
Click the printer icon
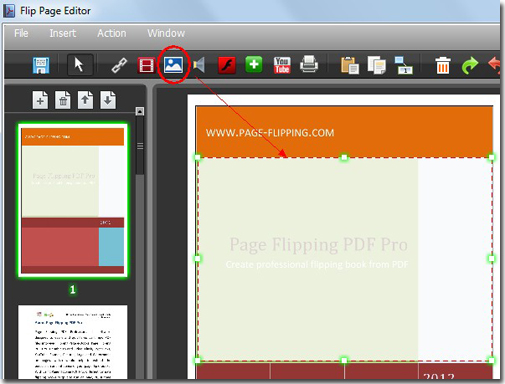pos(309,64)
